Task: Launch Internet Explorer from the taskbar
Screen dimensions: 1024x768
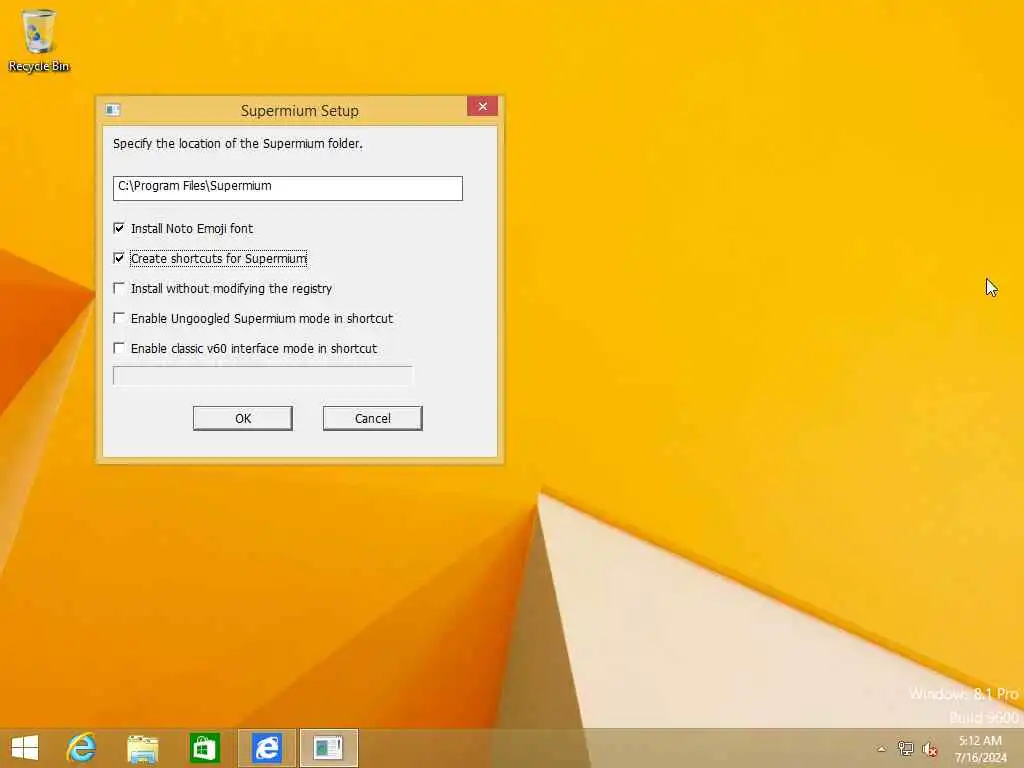Action: 82,748
